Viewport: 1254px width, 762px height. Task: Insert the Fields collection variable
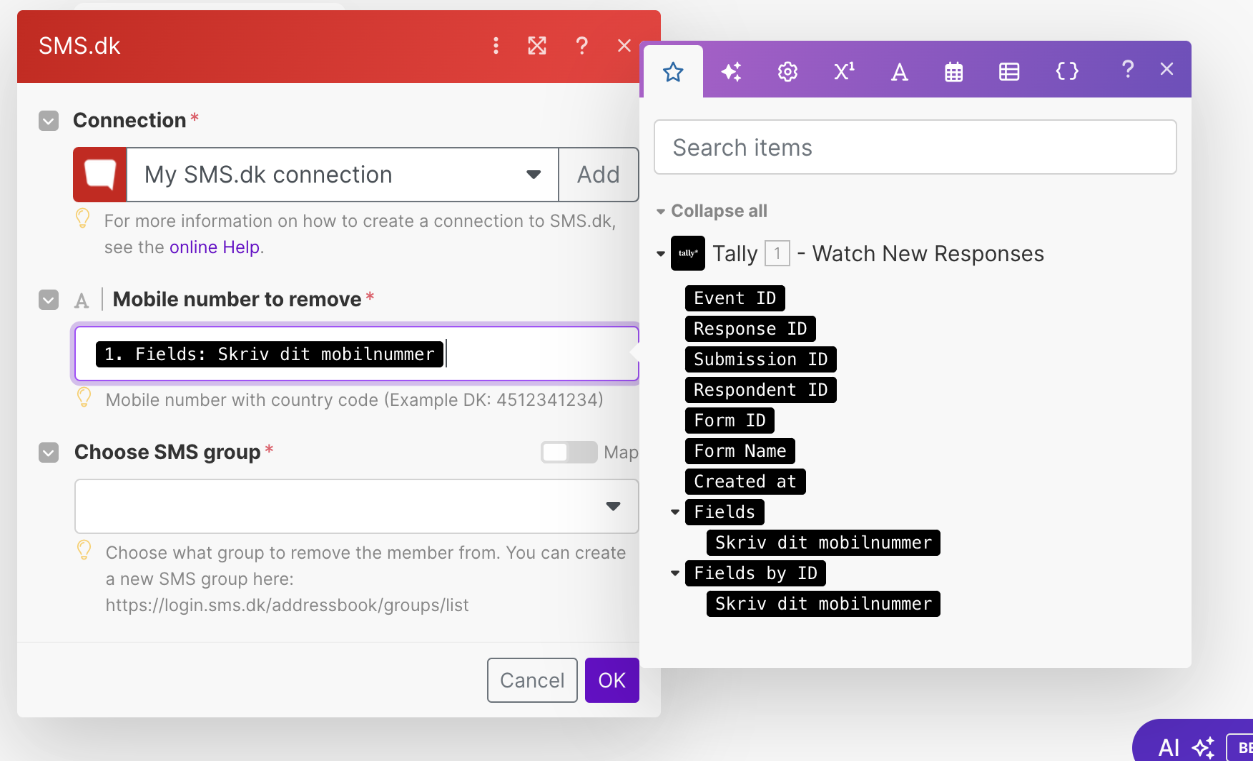pos(725,512)
